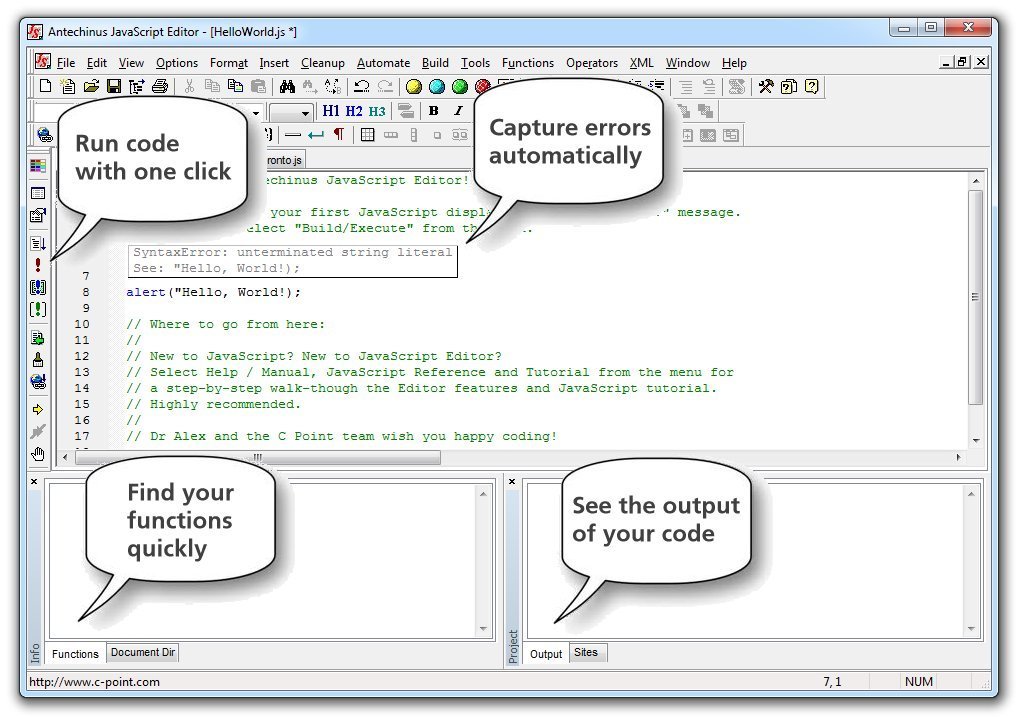Insert an H1 heading
Viewport: 1024px width, 718px height.
click(x=330, y=110)
